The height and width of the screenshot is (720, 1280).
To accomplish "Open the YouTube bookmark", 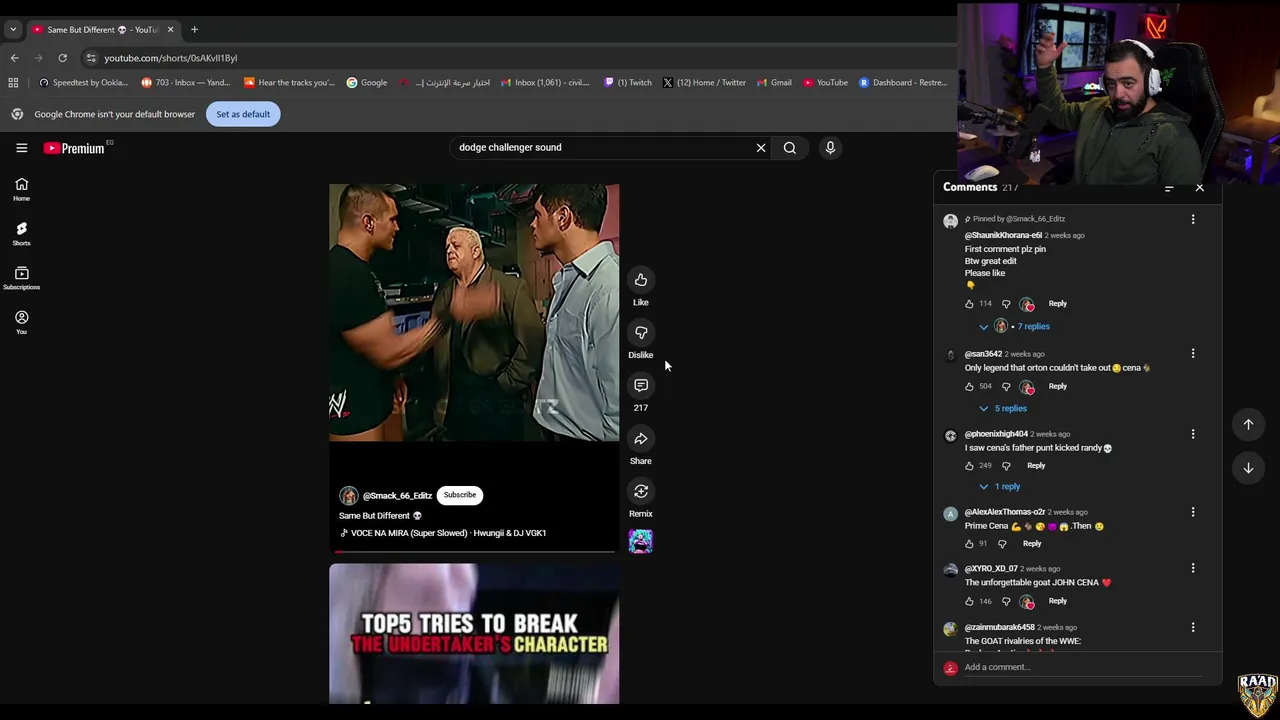I will coord(825,83).
